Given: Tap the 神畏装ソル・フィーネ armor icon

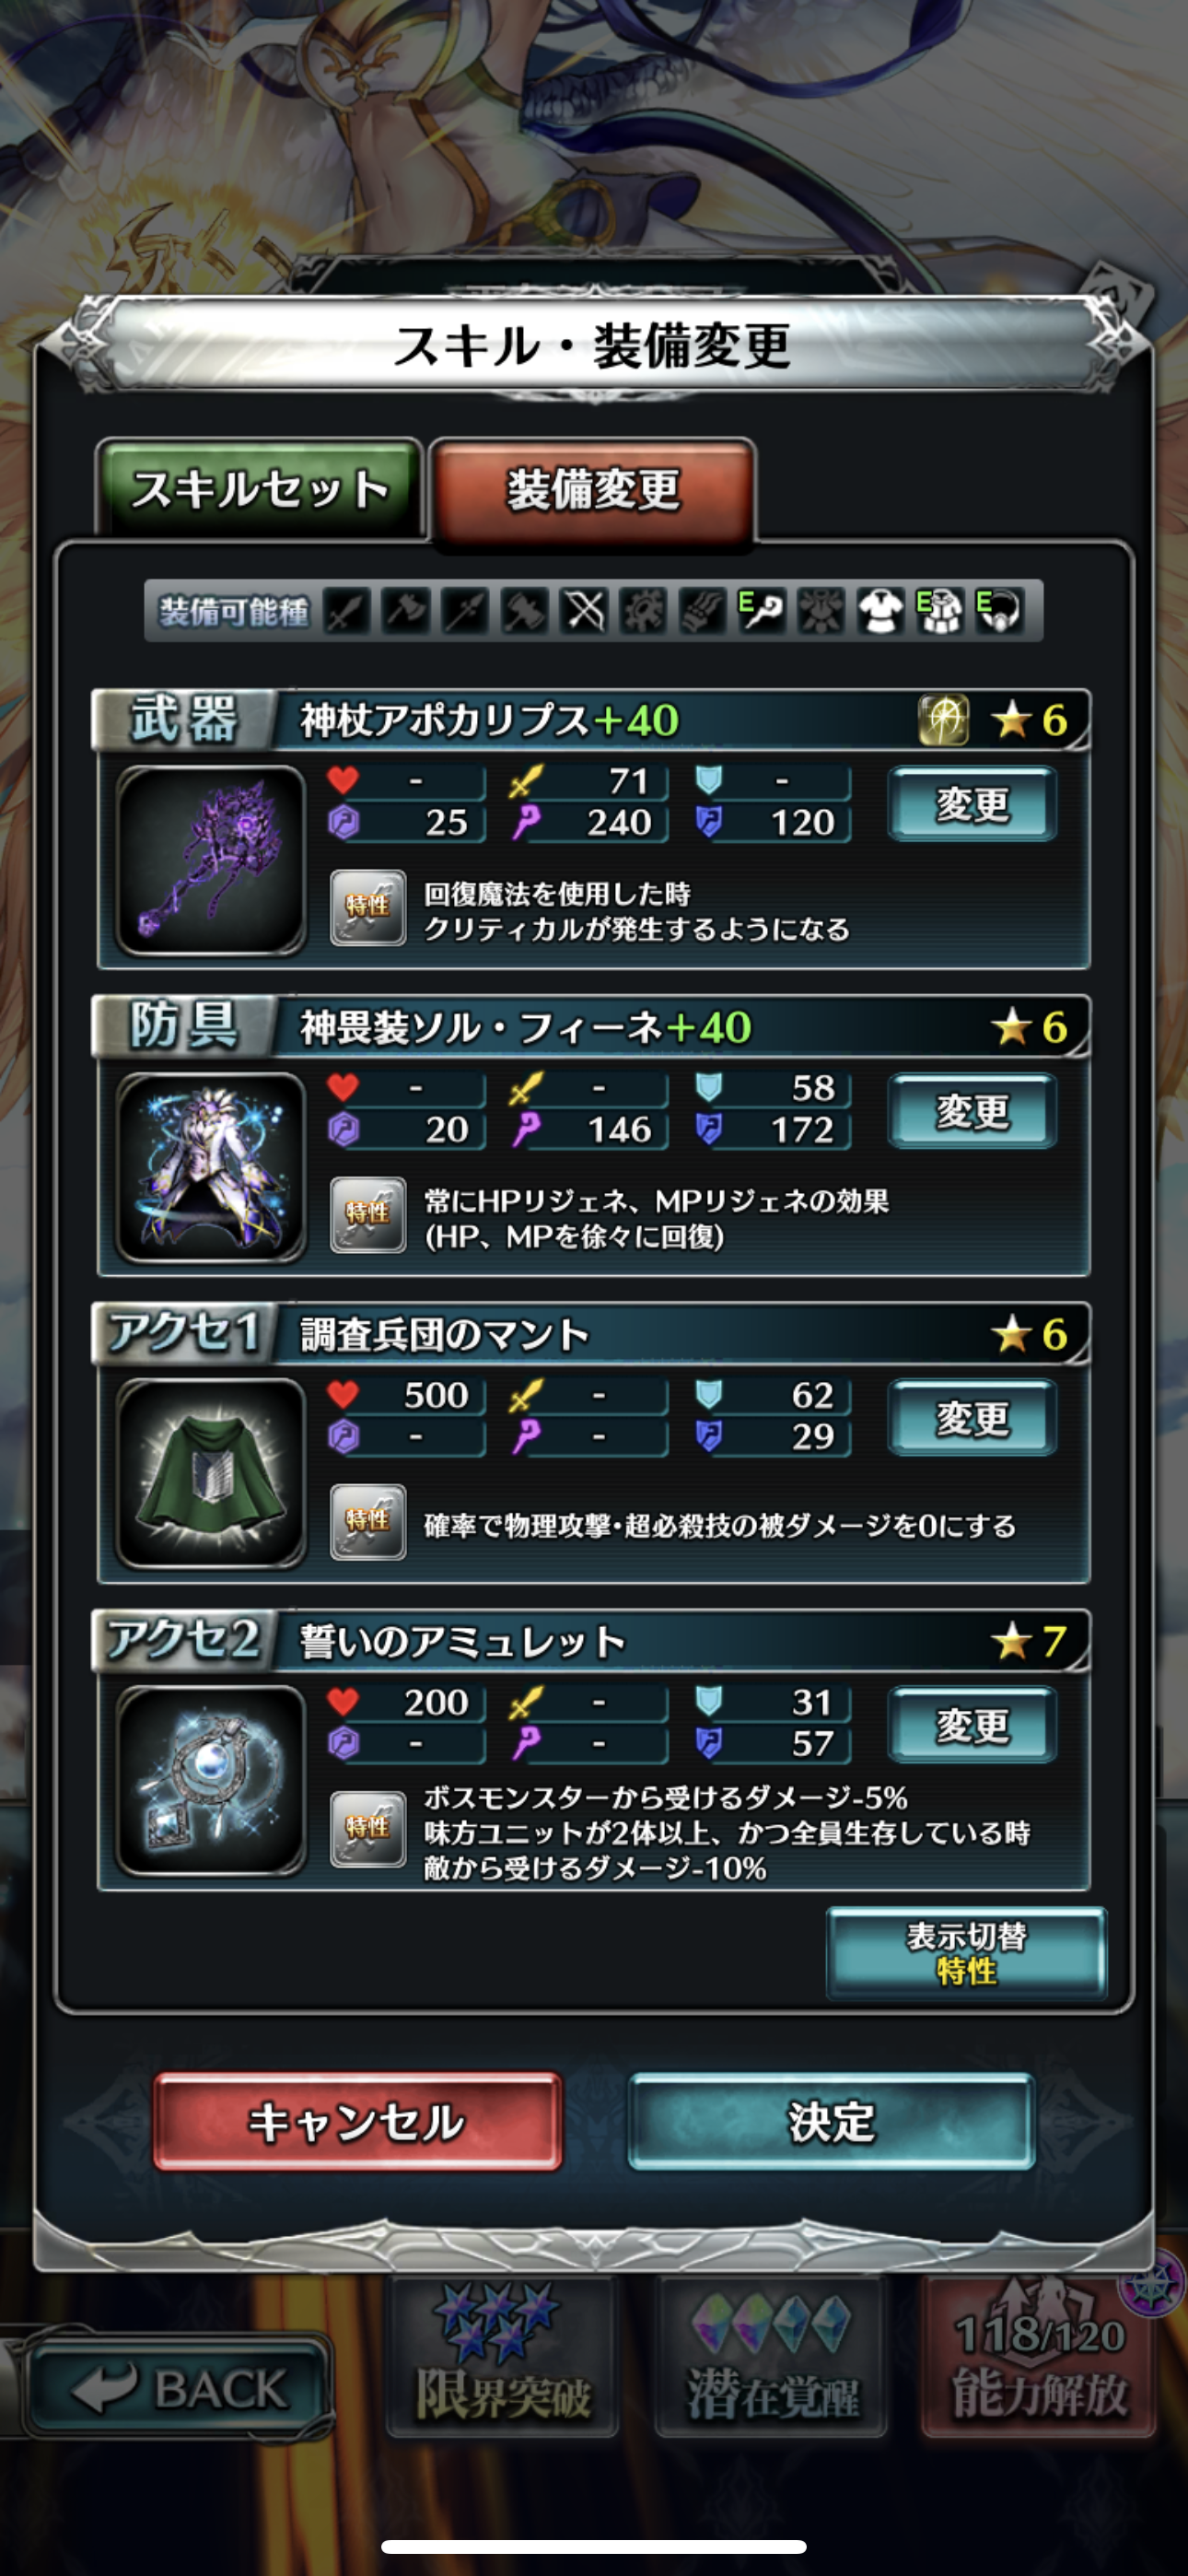Looking at the screenshot, I should point(211,1168).
